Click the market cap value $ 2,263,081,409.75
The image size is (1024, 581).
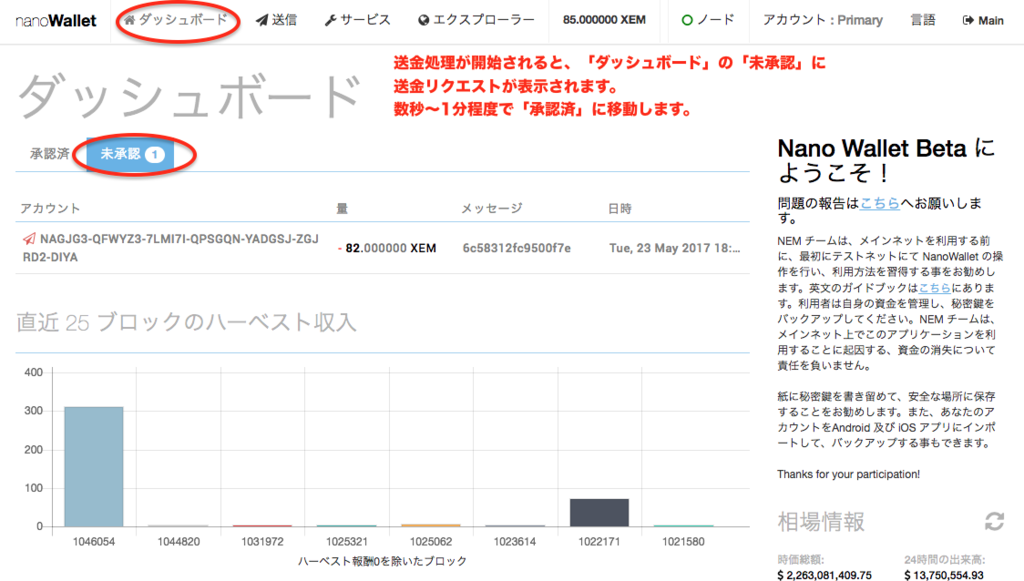(824, 575)
